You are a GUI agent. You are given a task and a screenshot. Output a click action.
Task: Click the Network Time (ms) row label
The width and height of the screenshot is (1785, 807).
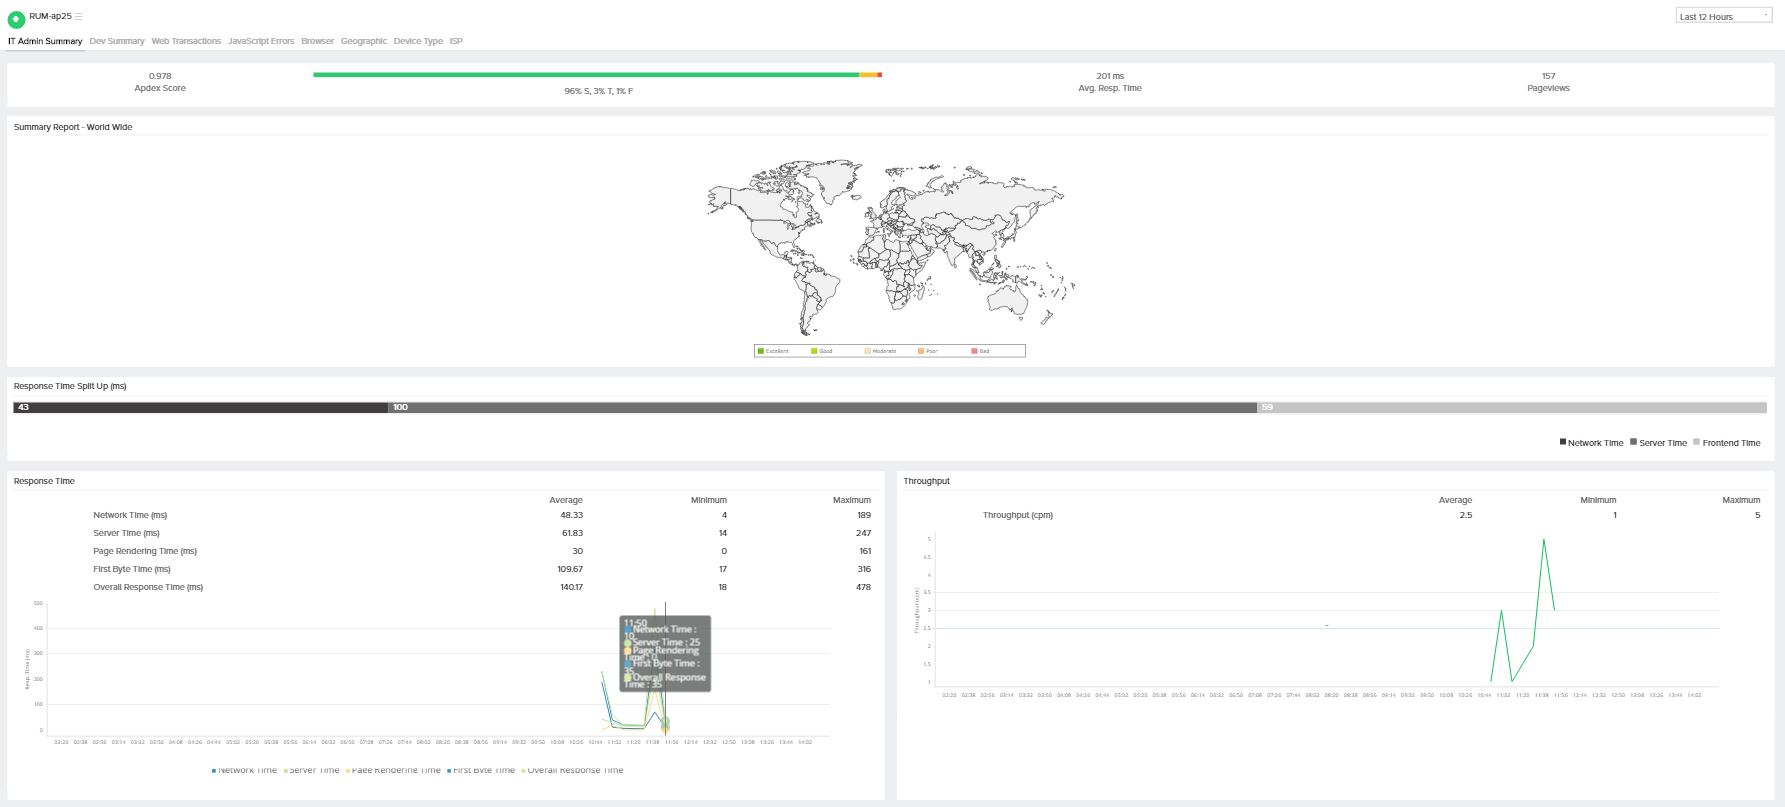[130, 515]
